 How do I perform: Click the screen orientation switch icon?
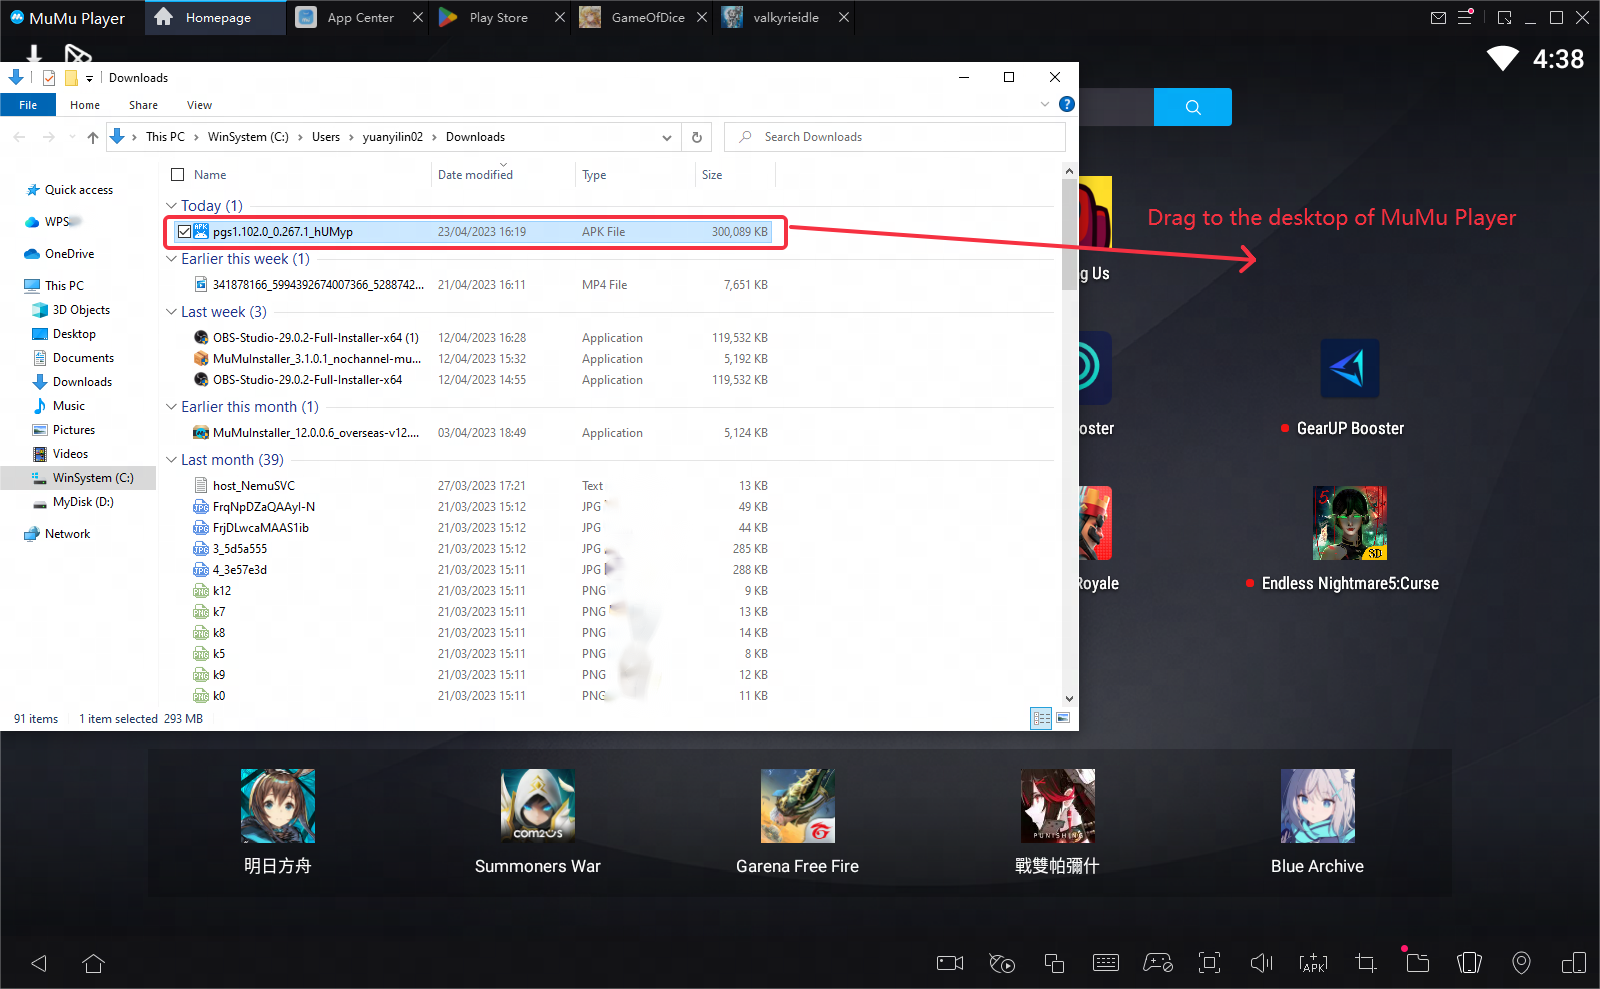1574,963
